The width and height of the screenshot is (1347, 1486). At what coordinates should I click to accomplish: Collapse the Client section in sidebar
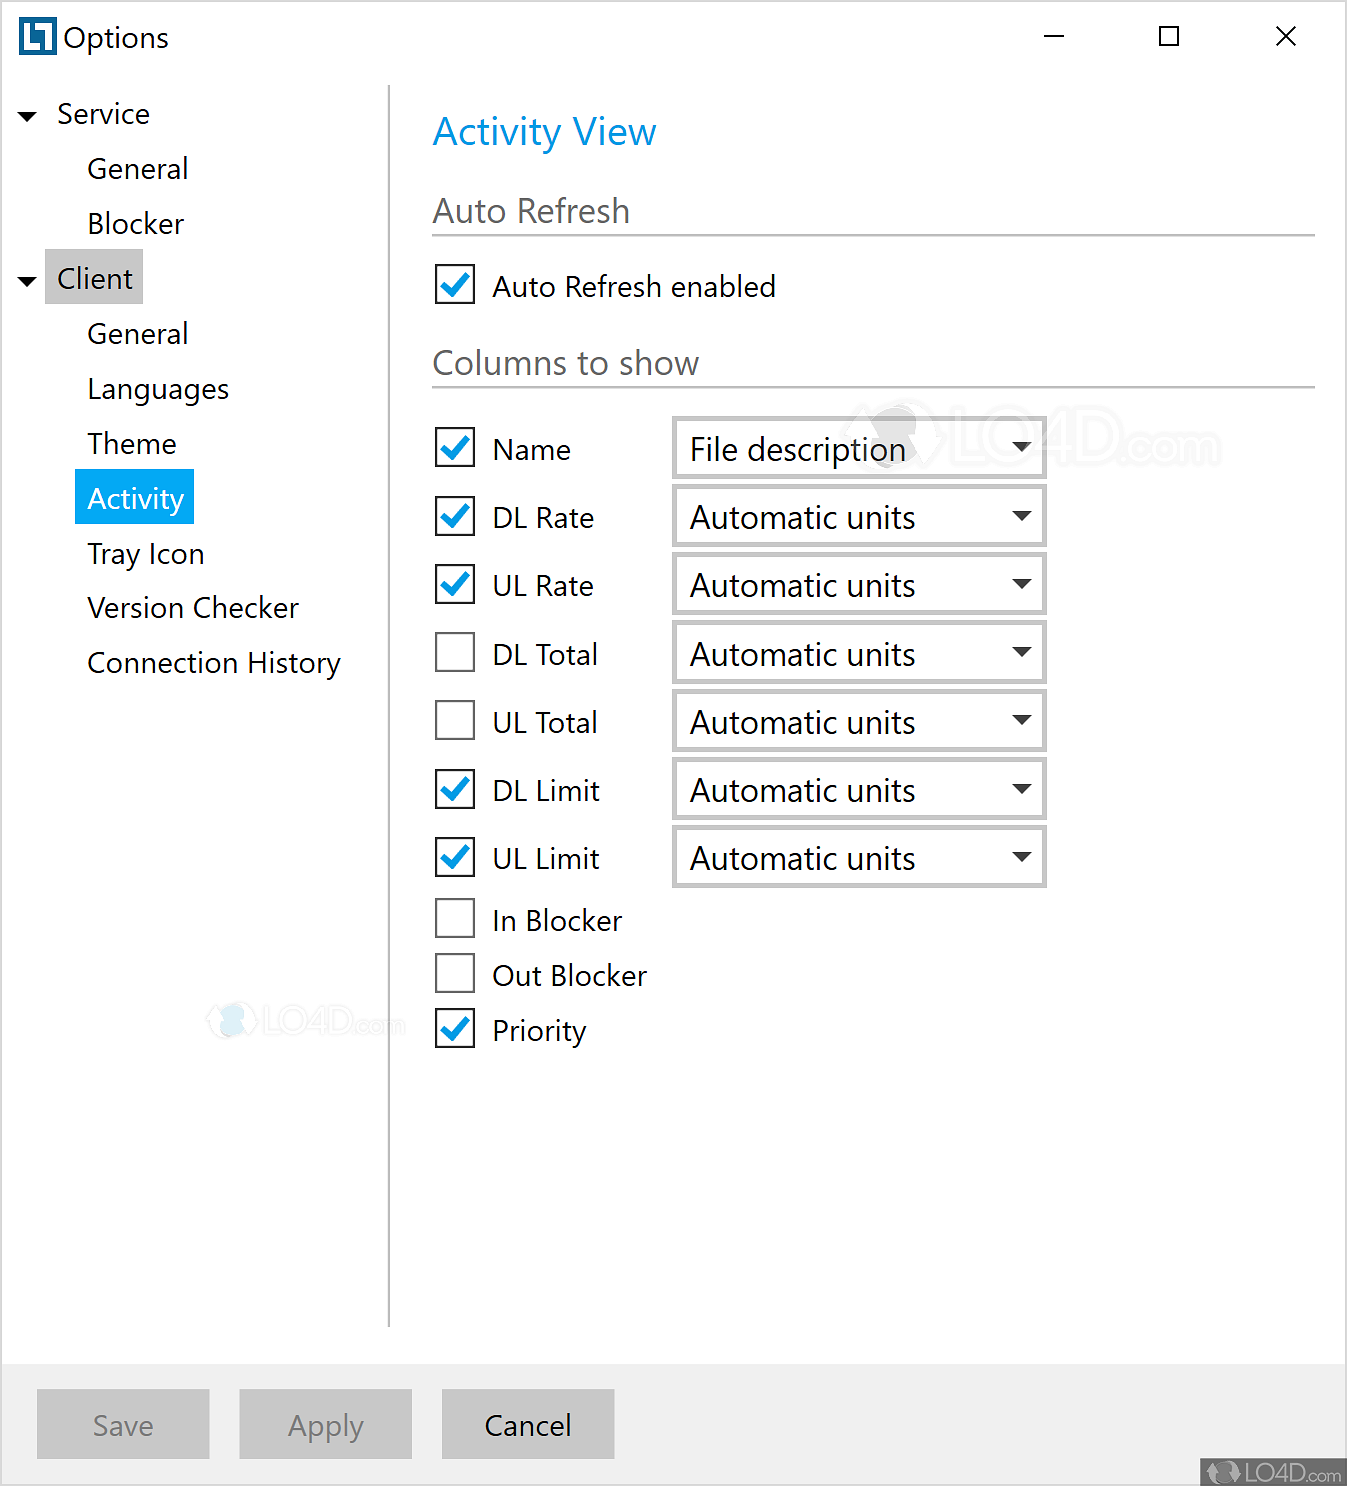26,280
